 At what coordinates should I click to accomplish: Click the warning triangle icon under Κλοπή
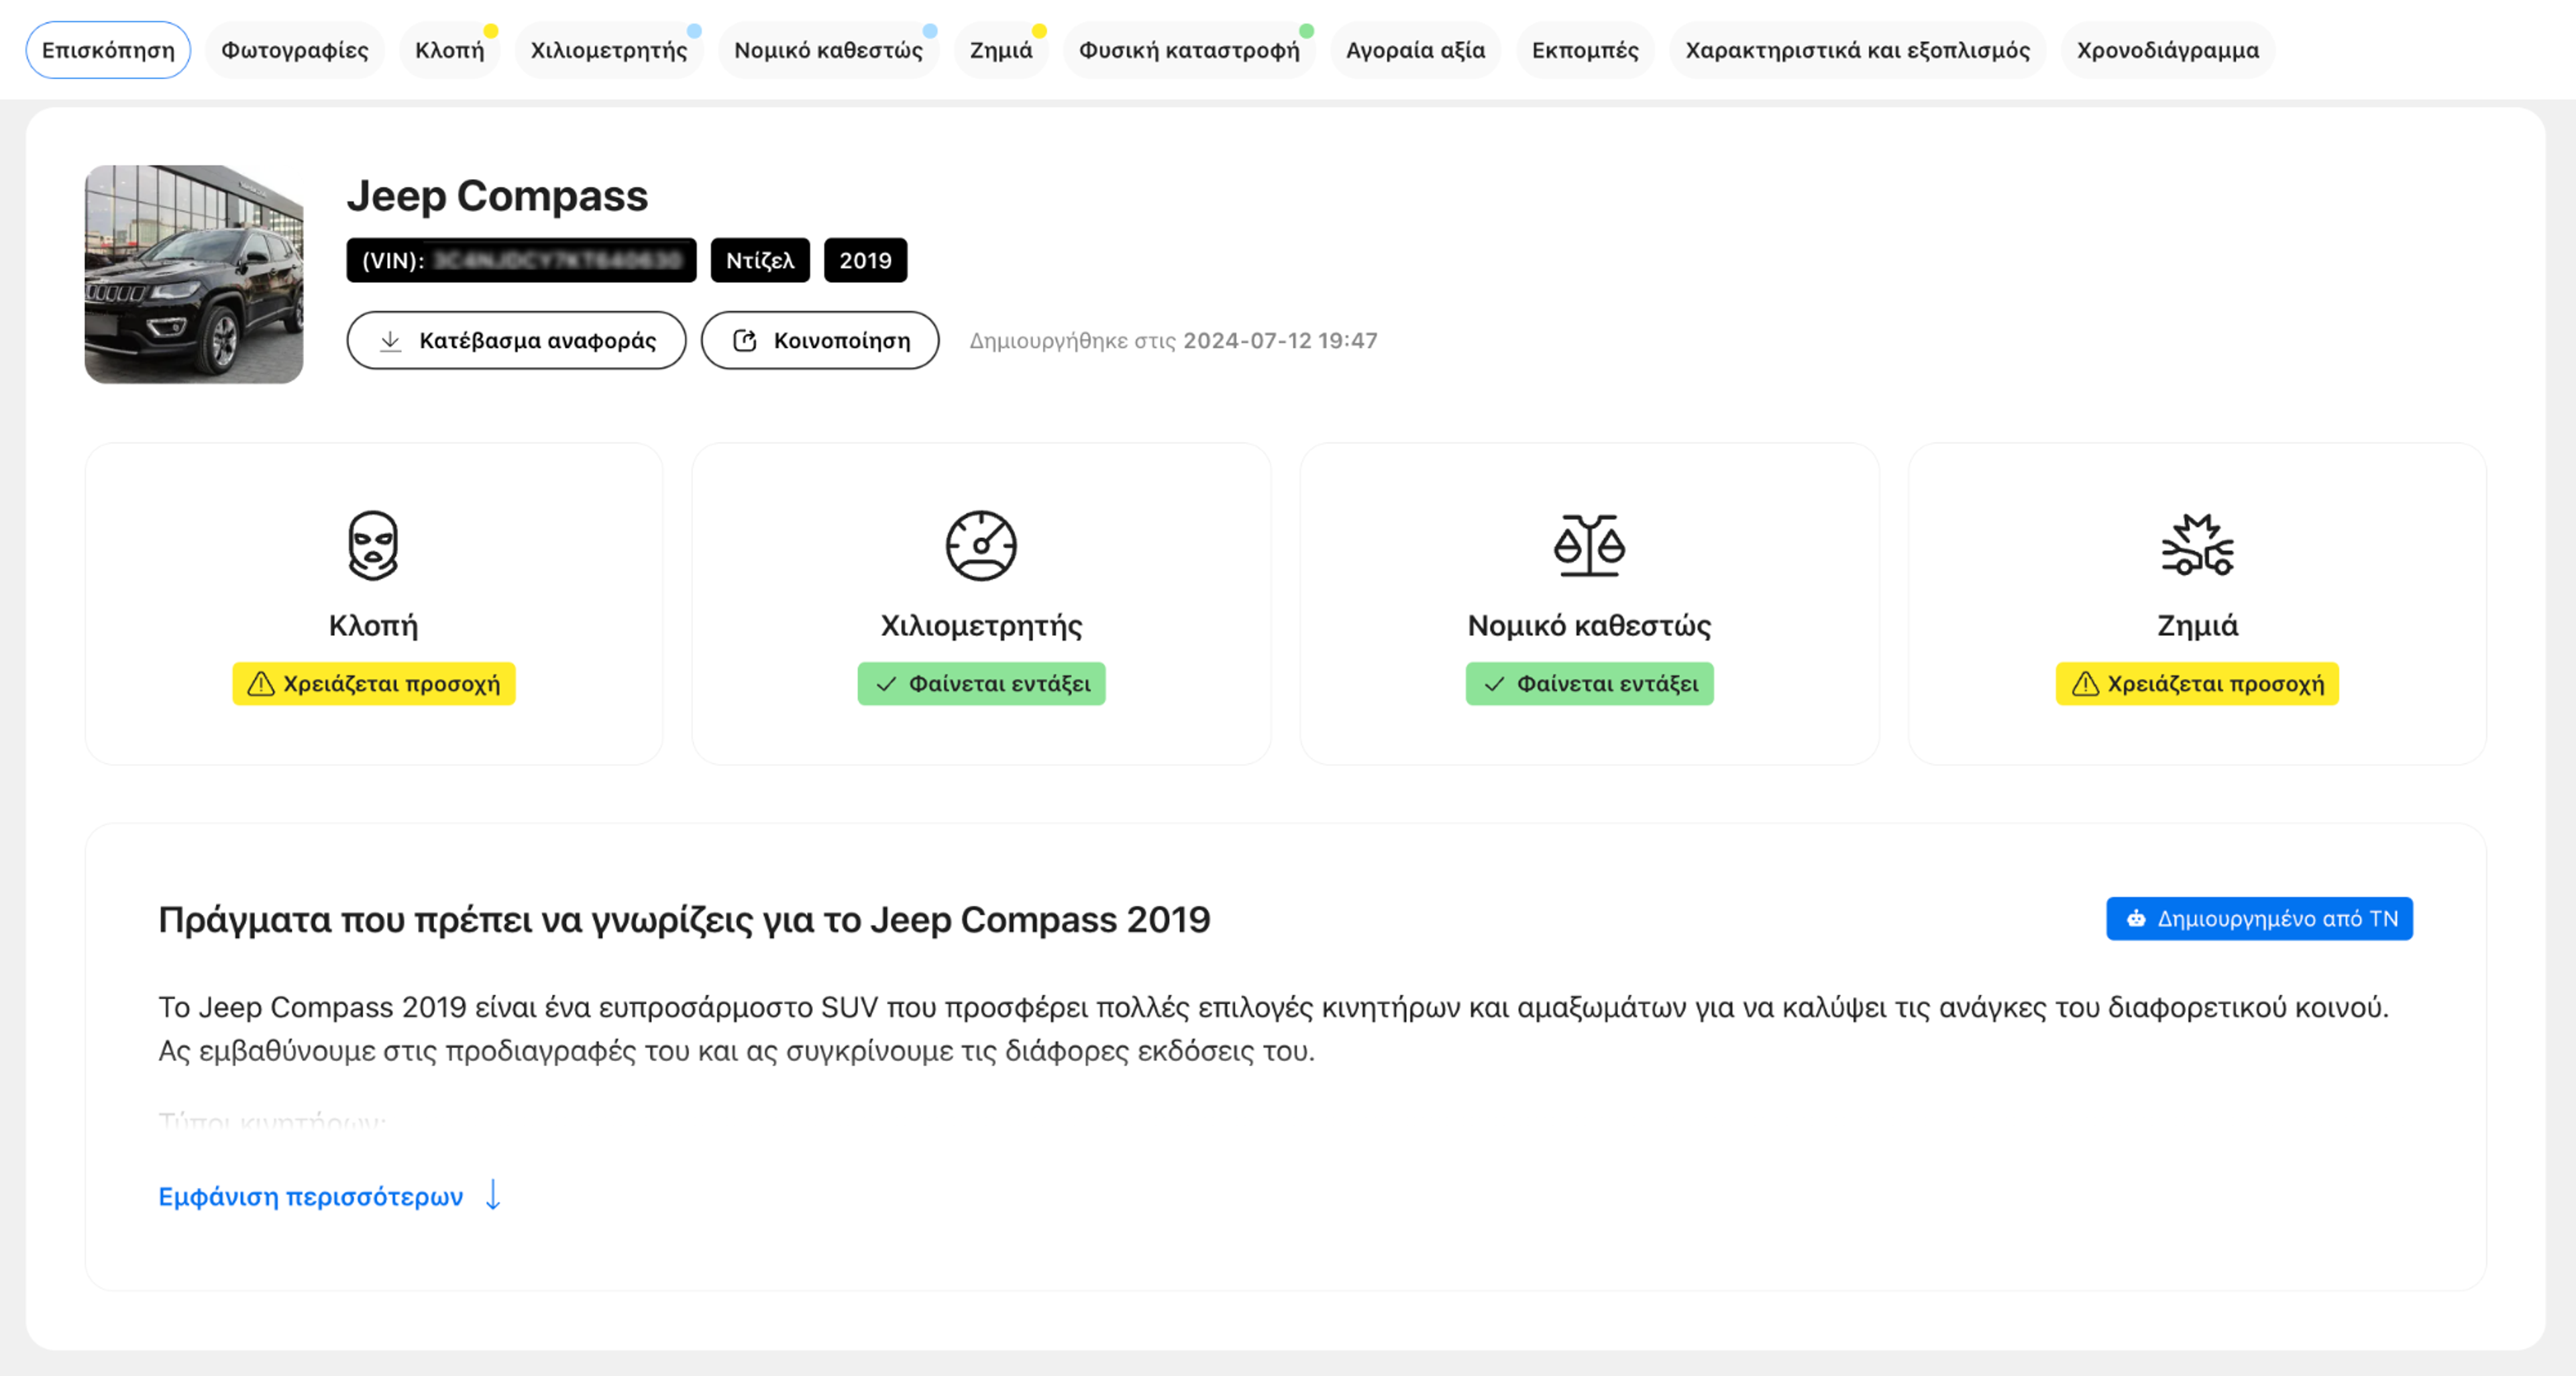pos(261,684)
